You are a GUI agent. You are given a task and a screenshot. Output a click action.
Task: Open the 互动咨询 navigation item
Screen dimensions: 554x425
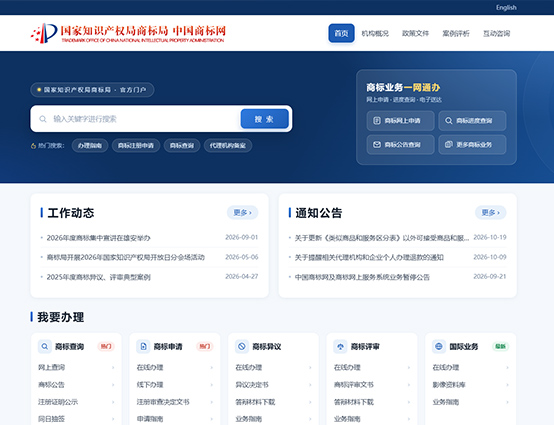click(497, 33)
